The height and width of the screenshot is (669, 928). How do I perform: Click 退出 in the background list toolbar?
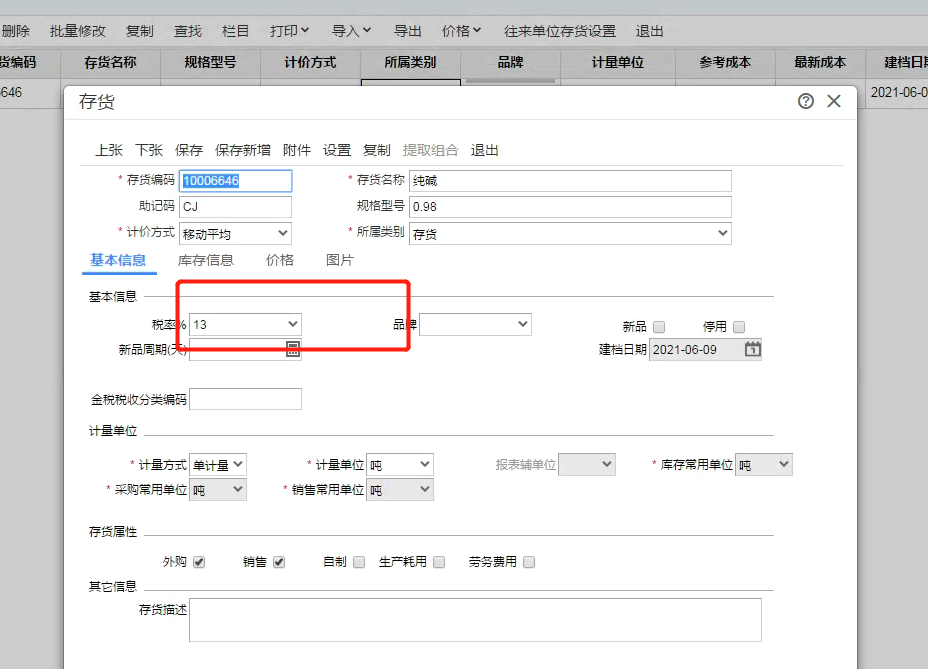click(649, 31)
